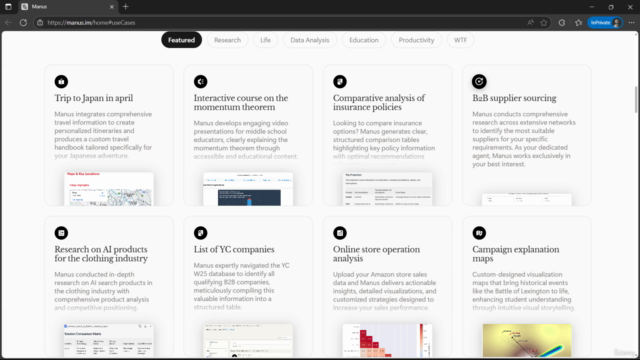Go back with the browser back arrow
Screen dimensions: 640x360
[8, 22]
